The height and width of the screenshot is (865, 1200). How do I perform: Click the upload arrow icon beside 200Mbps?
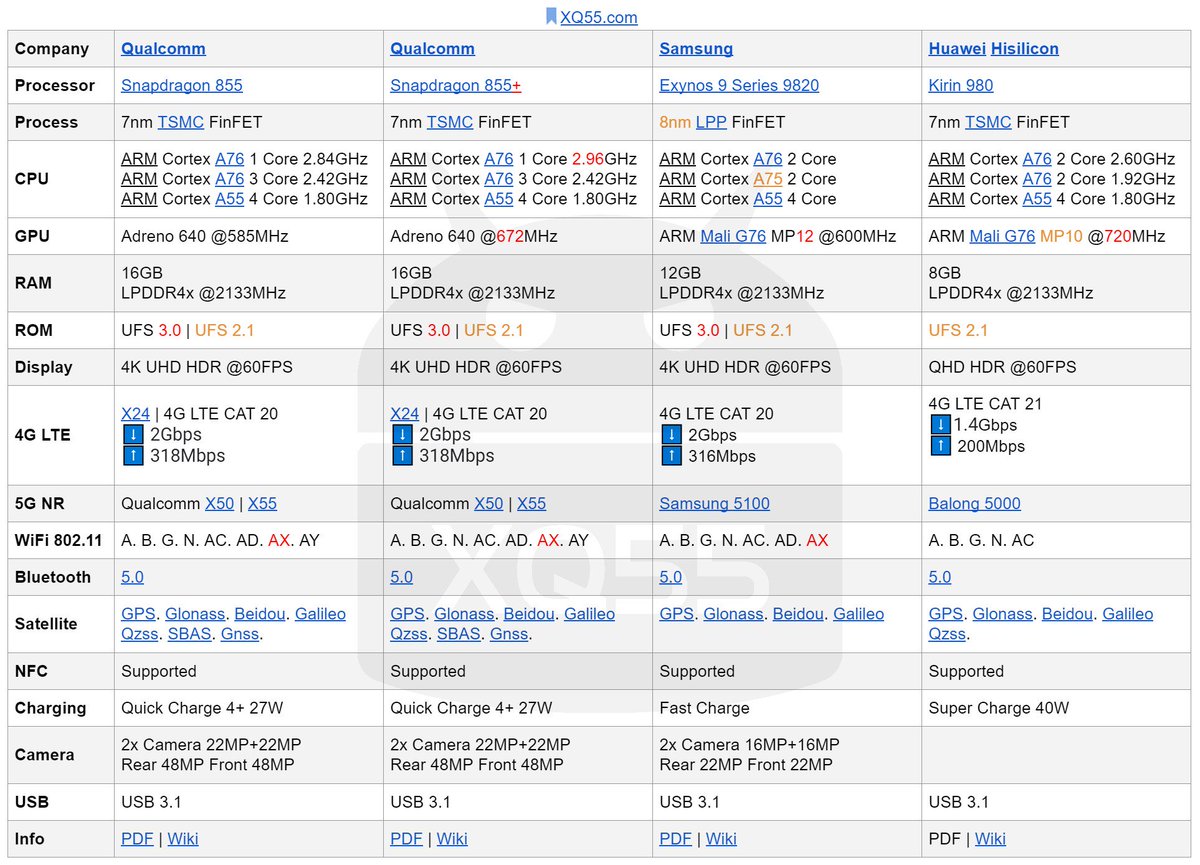(939, 446)
